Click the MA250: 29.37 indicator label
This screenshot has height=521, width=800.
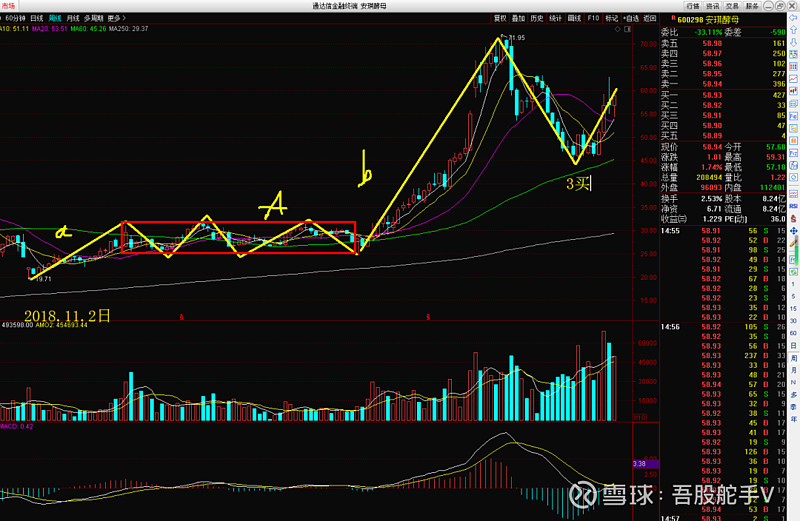pos(129,29)
